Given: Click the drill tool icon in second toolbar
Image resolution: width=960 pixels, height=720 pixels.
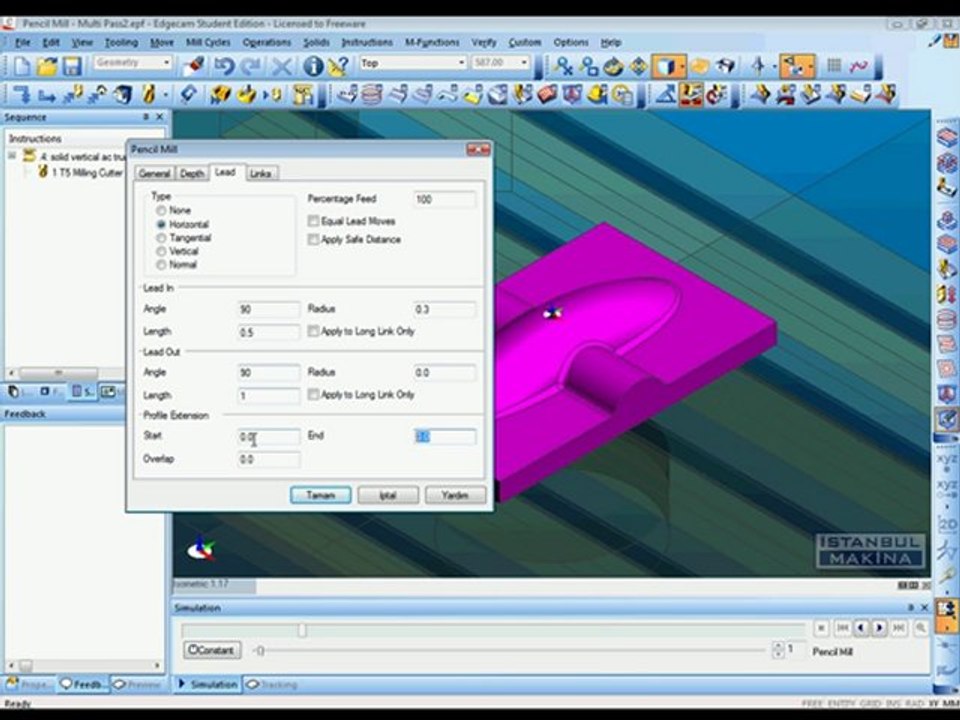Looking at the screenshot, I should 148,94.
